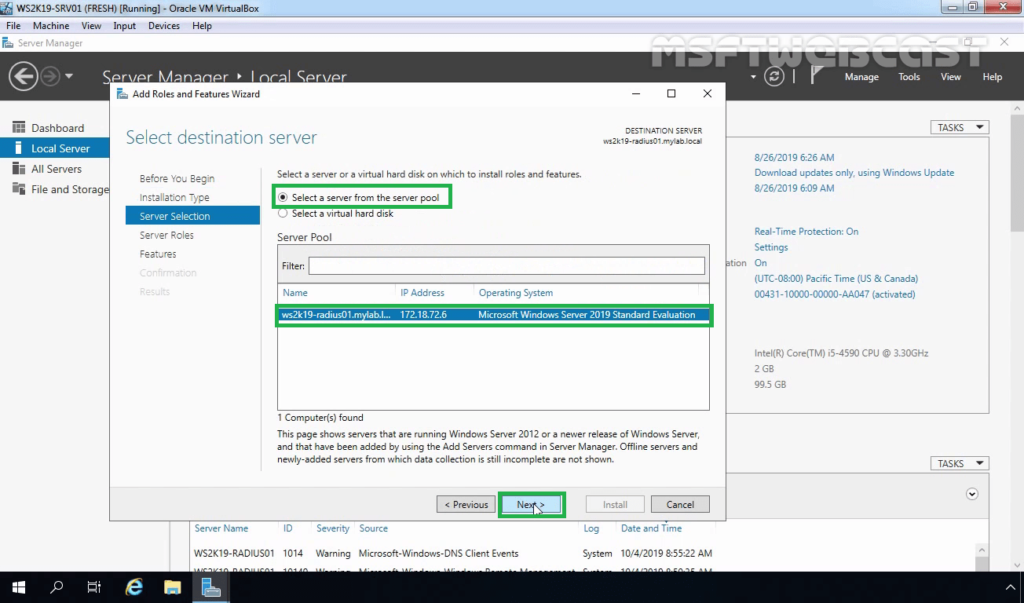This screenshot has width=1024, height=603.
Task: Click Download updates only, using Windows Update link
Action: pos(854,172)
